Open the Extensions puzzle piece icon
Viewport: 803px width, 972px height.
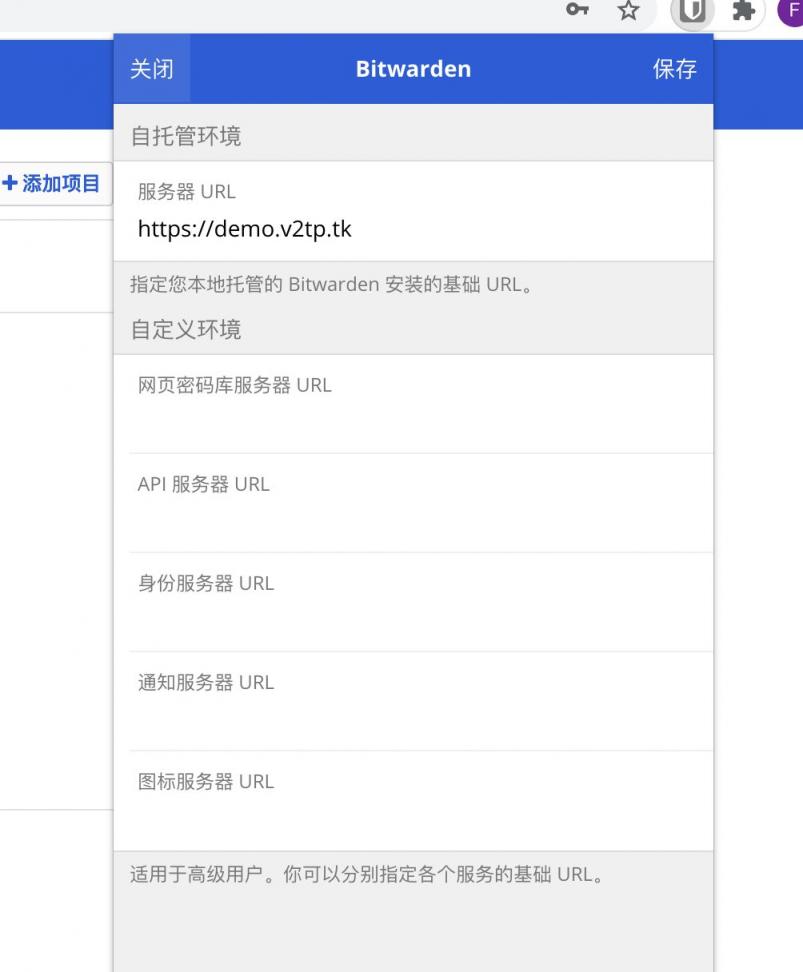tap(743, 11)
